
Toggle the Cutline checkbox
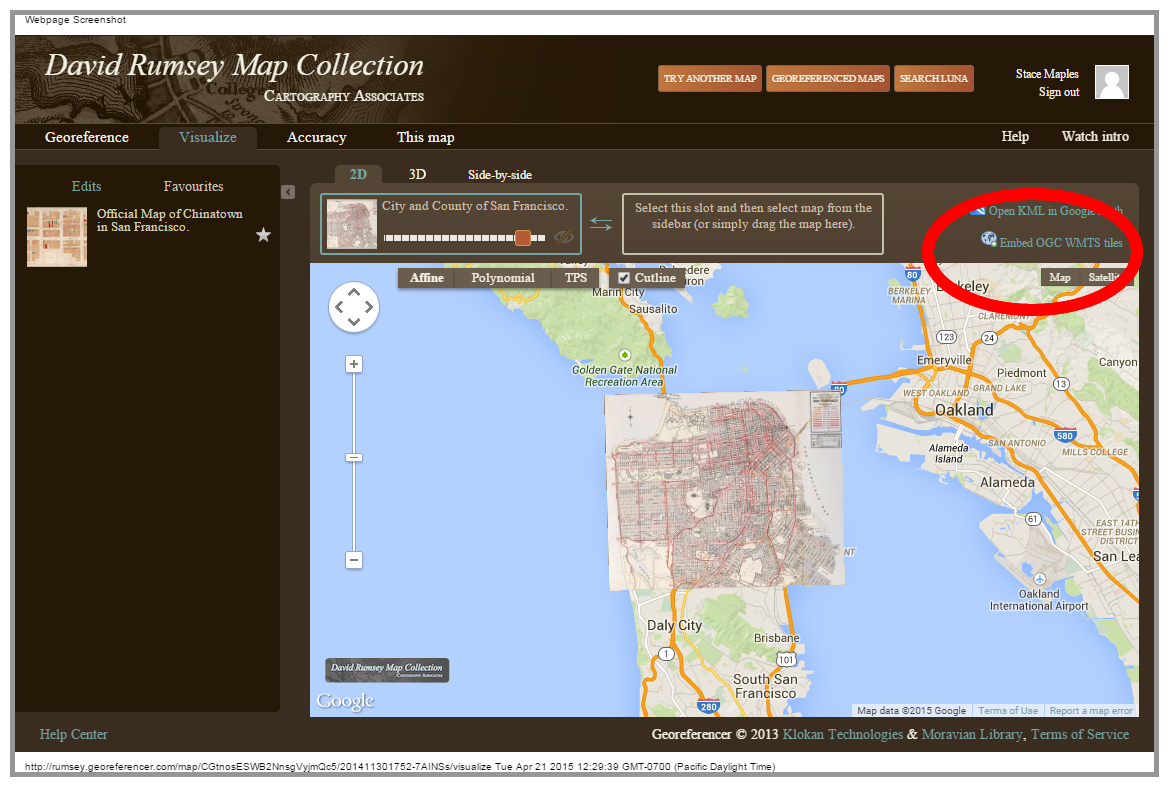pos(624,278)
